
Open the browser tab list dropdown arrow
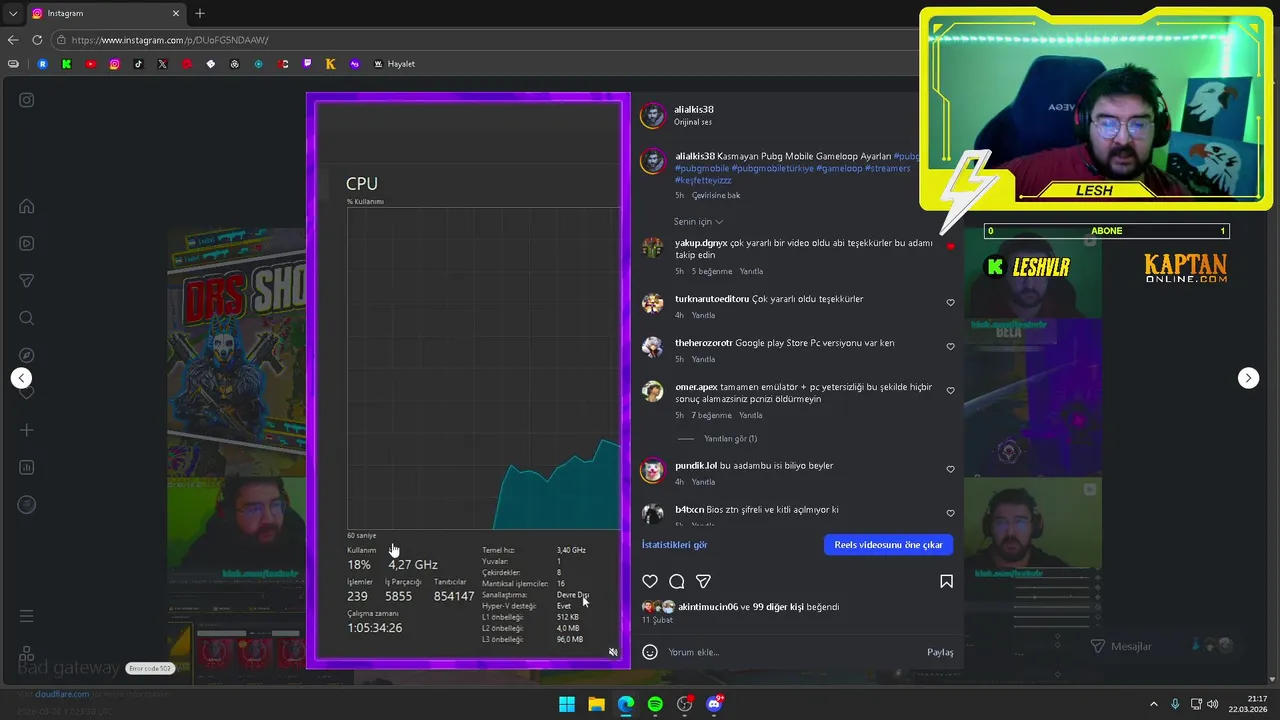point(12,13)
